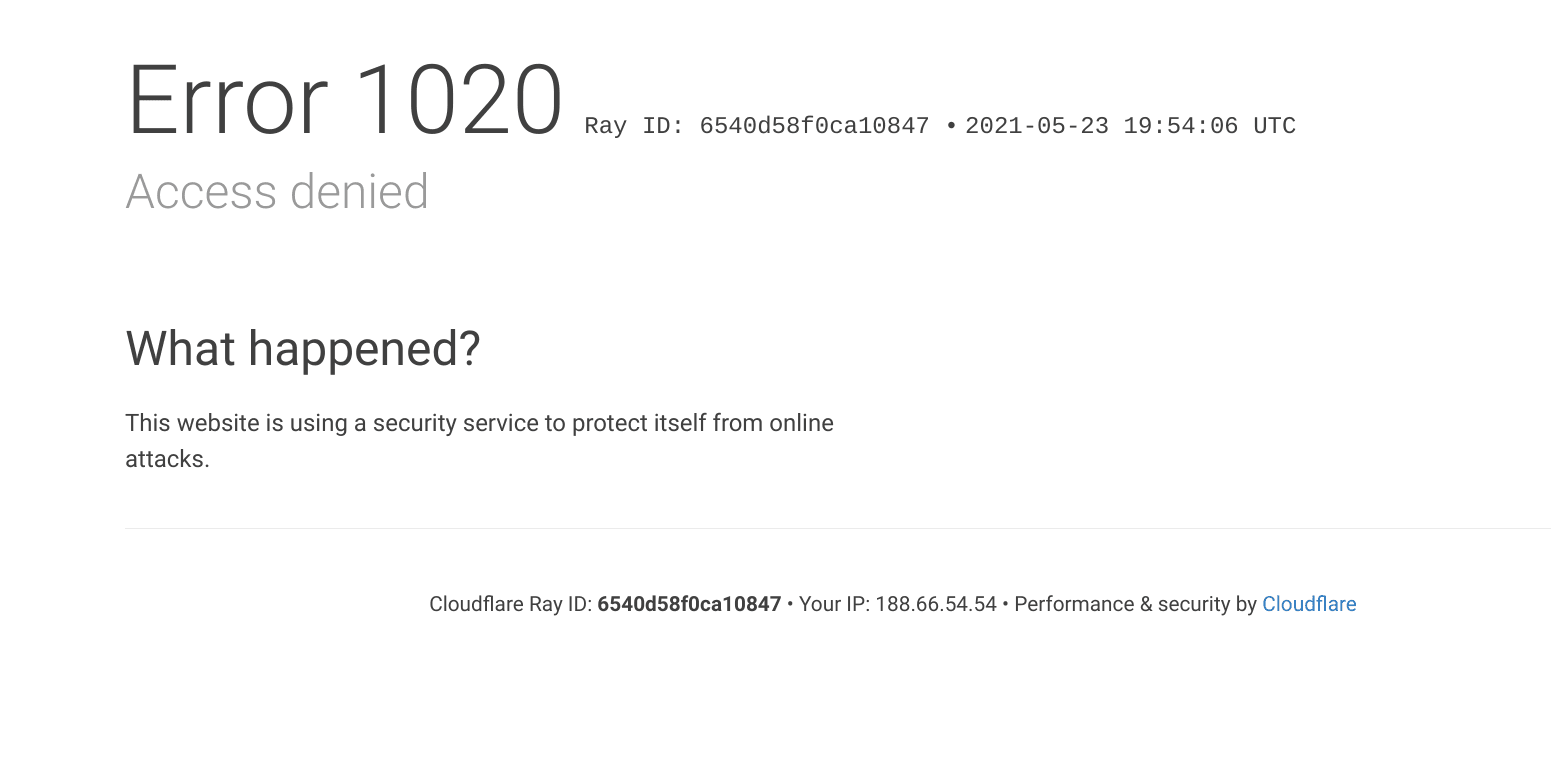
Task: Click the time 19:54:06 in the header
Action: coord(1180,126)
